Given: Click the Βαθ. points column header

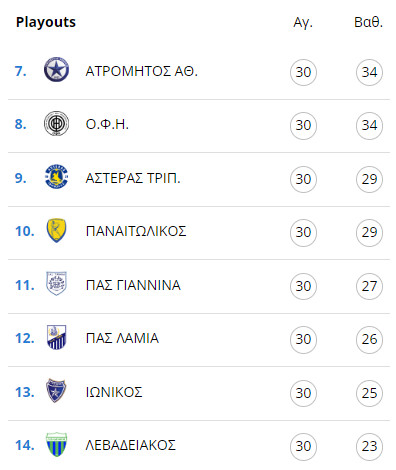Looking at the screenshot, I should tap(368, 22).
